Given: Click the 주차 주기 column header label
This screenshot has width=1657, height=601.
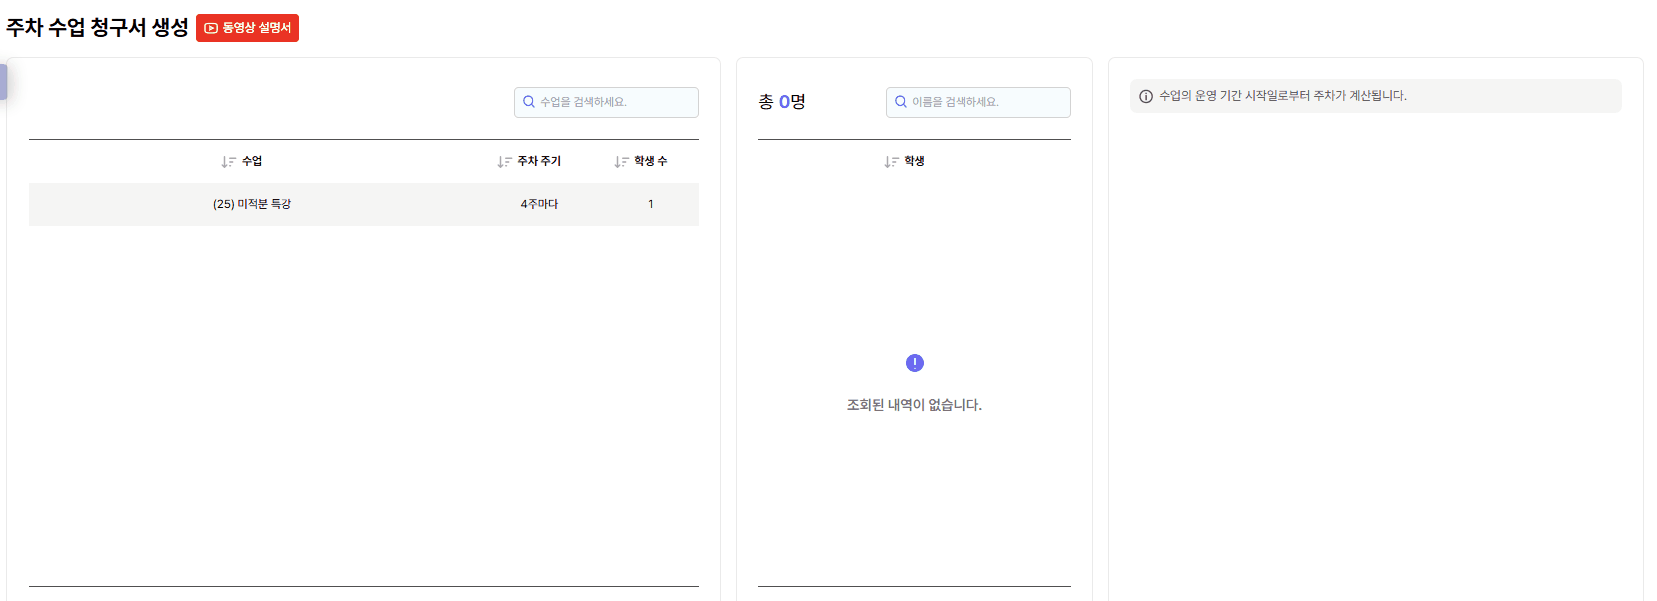Looking at the screenshot, I should (539, 161).
